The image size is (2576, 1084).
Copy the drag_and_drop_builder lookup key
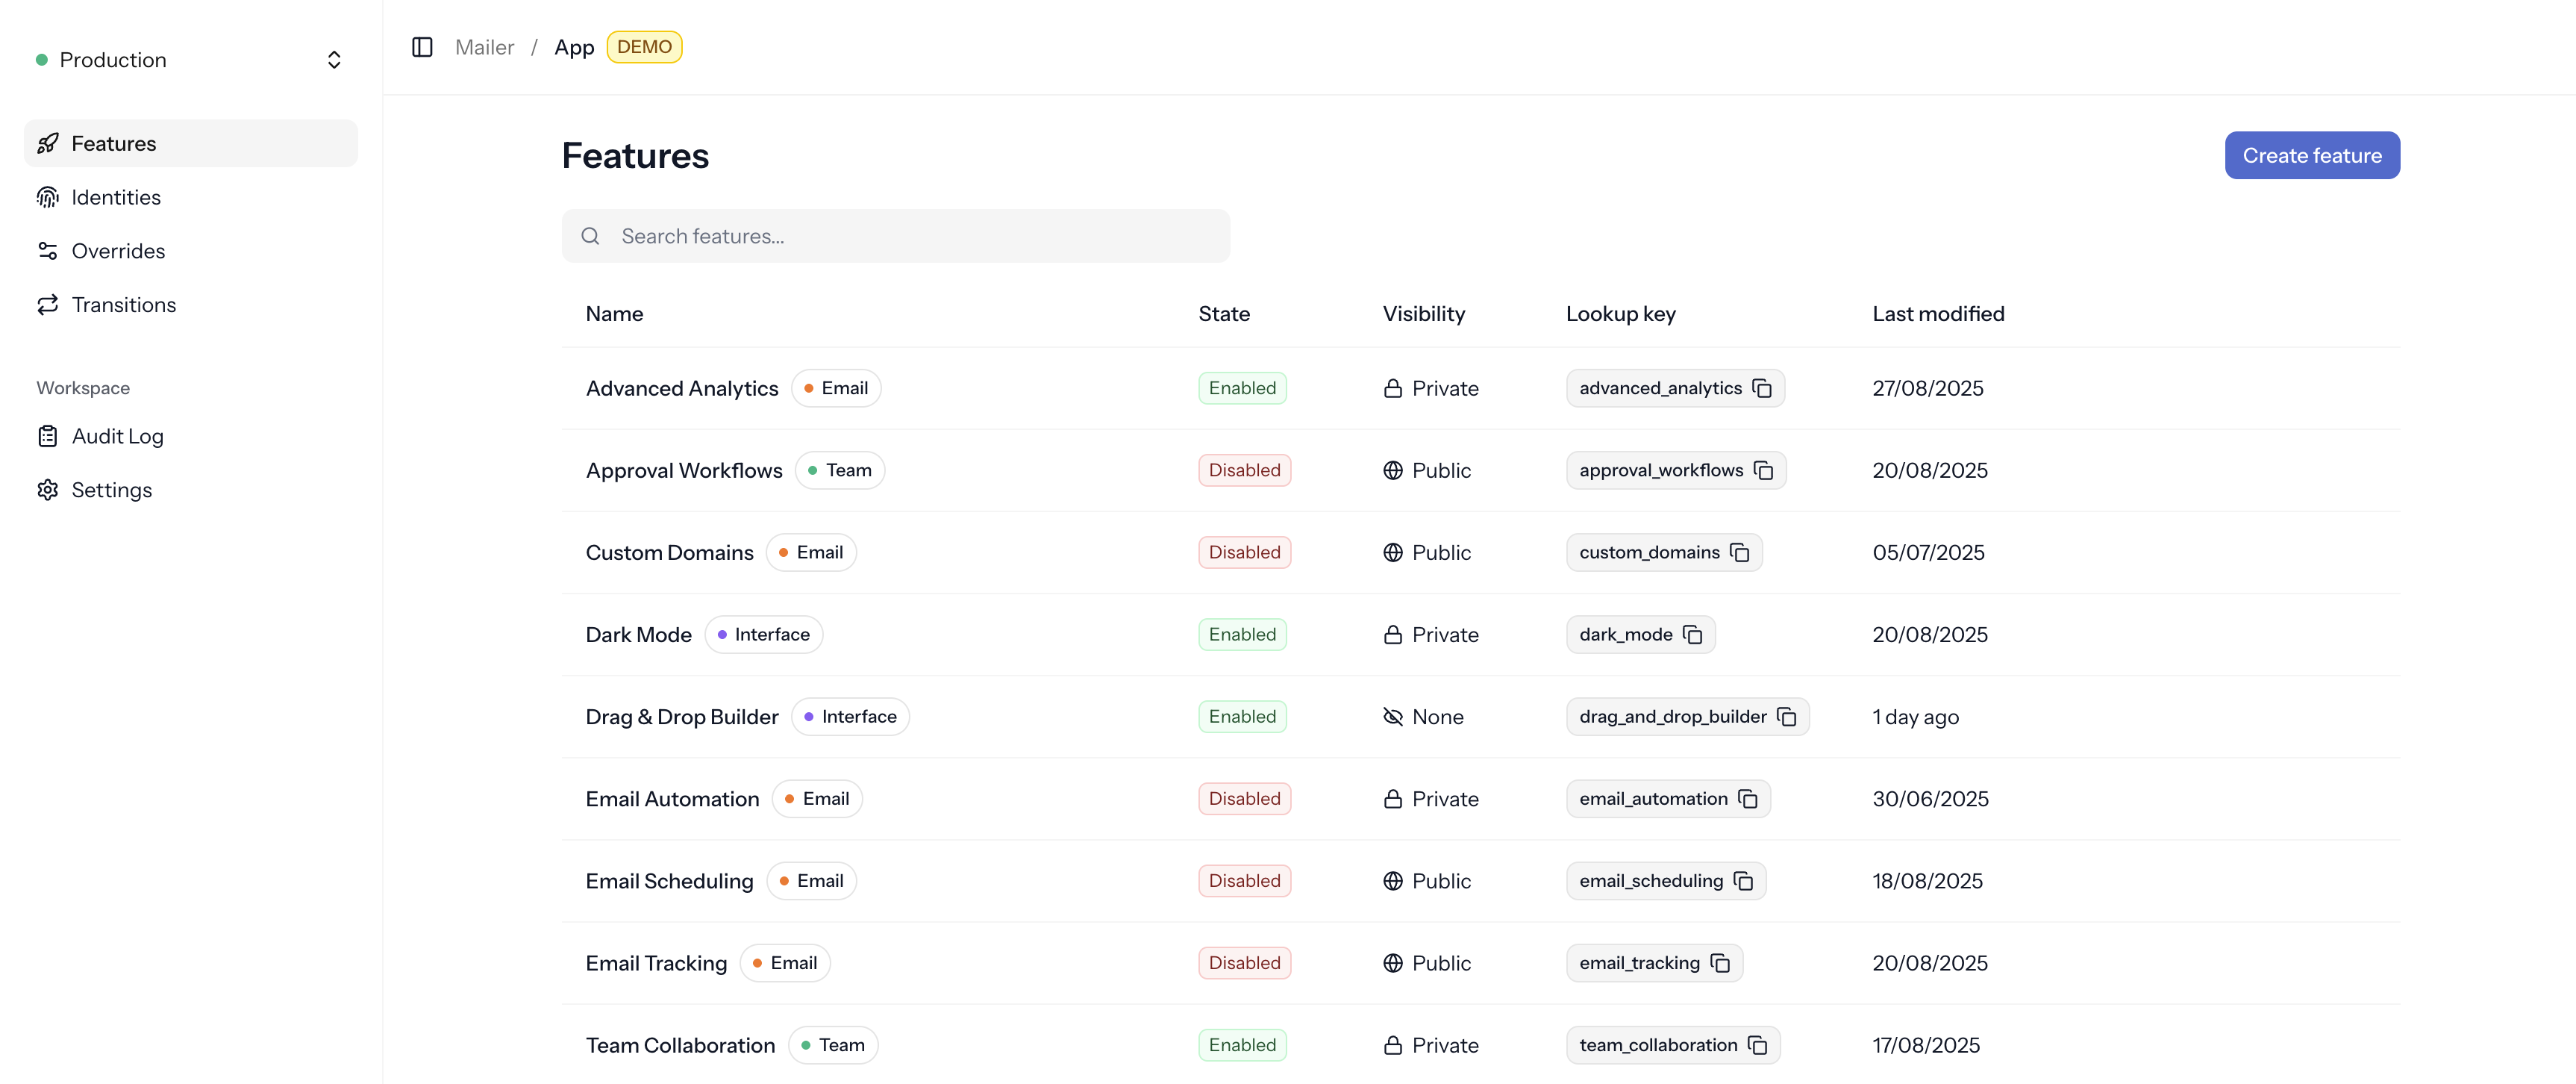pyautogui.click(x=1787, y=716)
